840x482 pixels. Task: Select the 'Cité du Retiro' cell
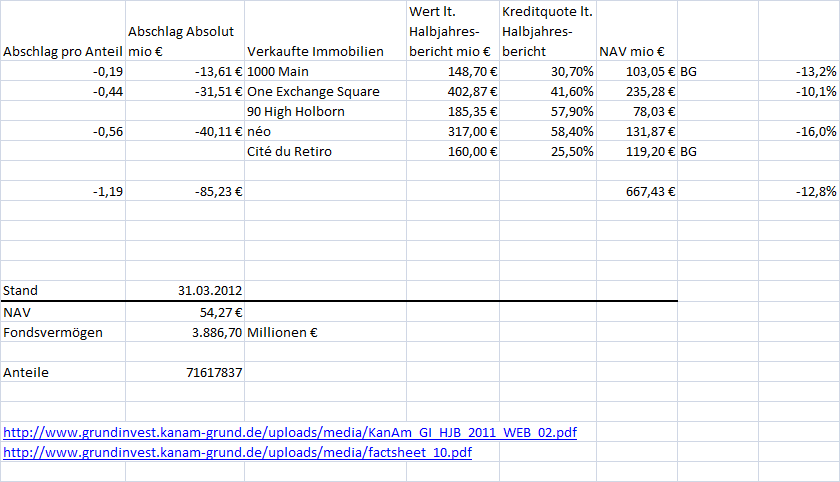click(289, 151)
